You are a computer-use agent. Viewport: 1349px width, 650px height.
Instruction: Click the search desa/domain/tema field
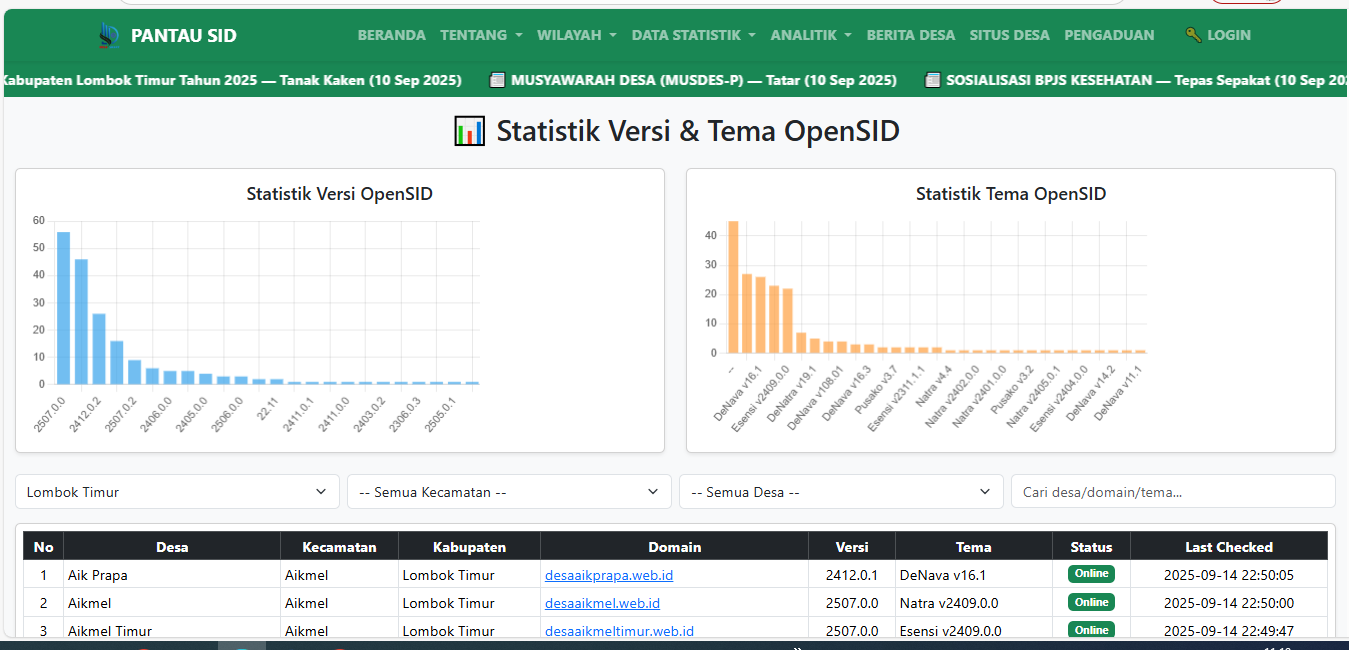pos(1173,492)
